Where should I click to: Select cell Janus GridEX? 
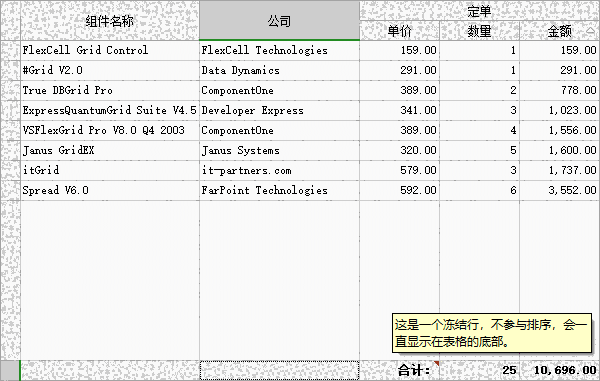tap(110, 150)
